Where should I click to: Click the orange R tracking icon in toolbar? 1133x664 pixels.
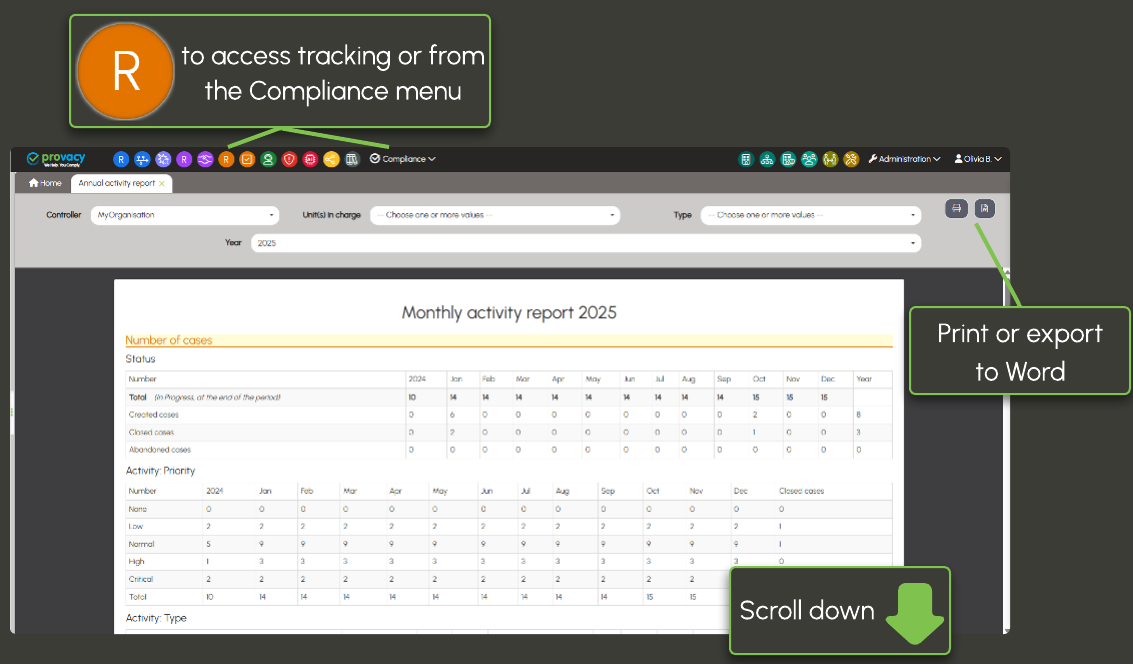coord(226,159)
